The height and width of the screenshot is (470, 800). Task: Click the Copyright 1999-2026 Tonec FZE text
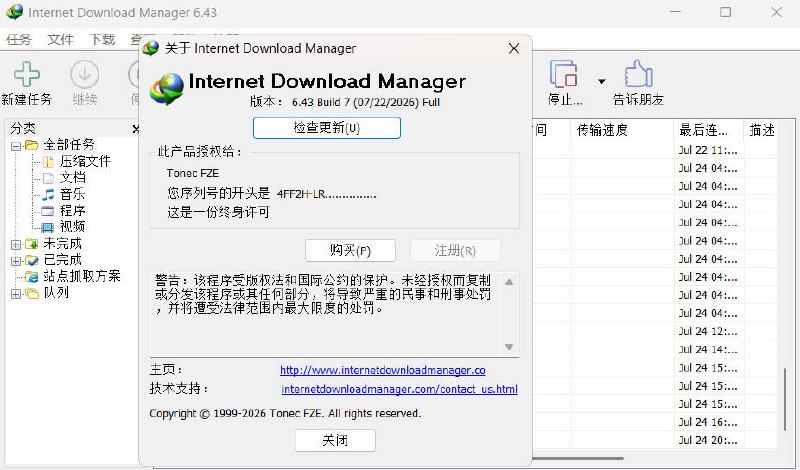(x=285, y=413)
